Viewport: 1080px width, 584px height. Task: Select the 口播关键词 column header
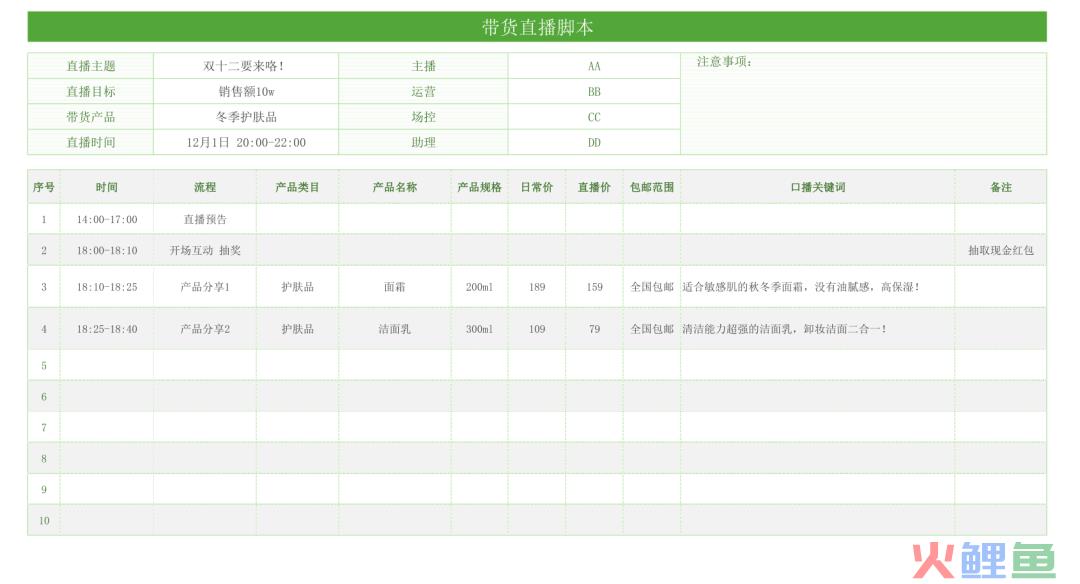click(818, 187)
